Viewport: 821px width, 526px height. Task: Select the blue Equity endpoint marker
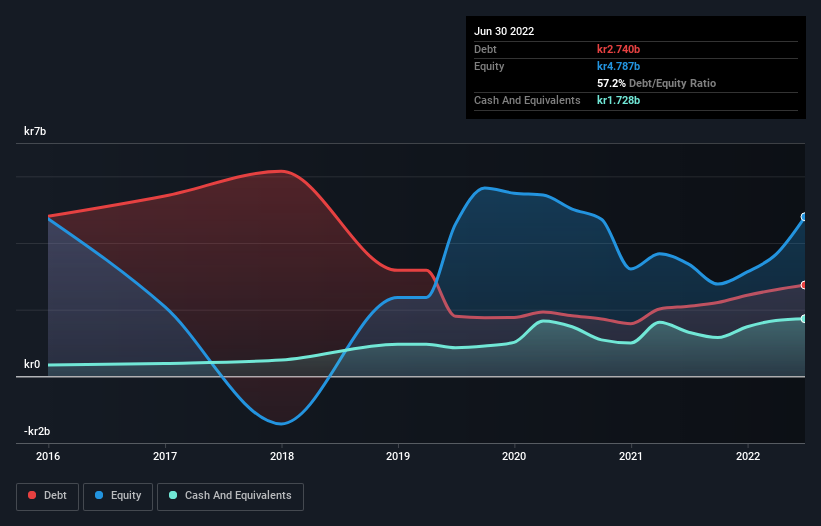point(804,217)
